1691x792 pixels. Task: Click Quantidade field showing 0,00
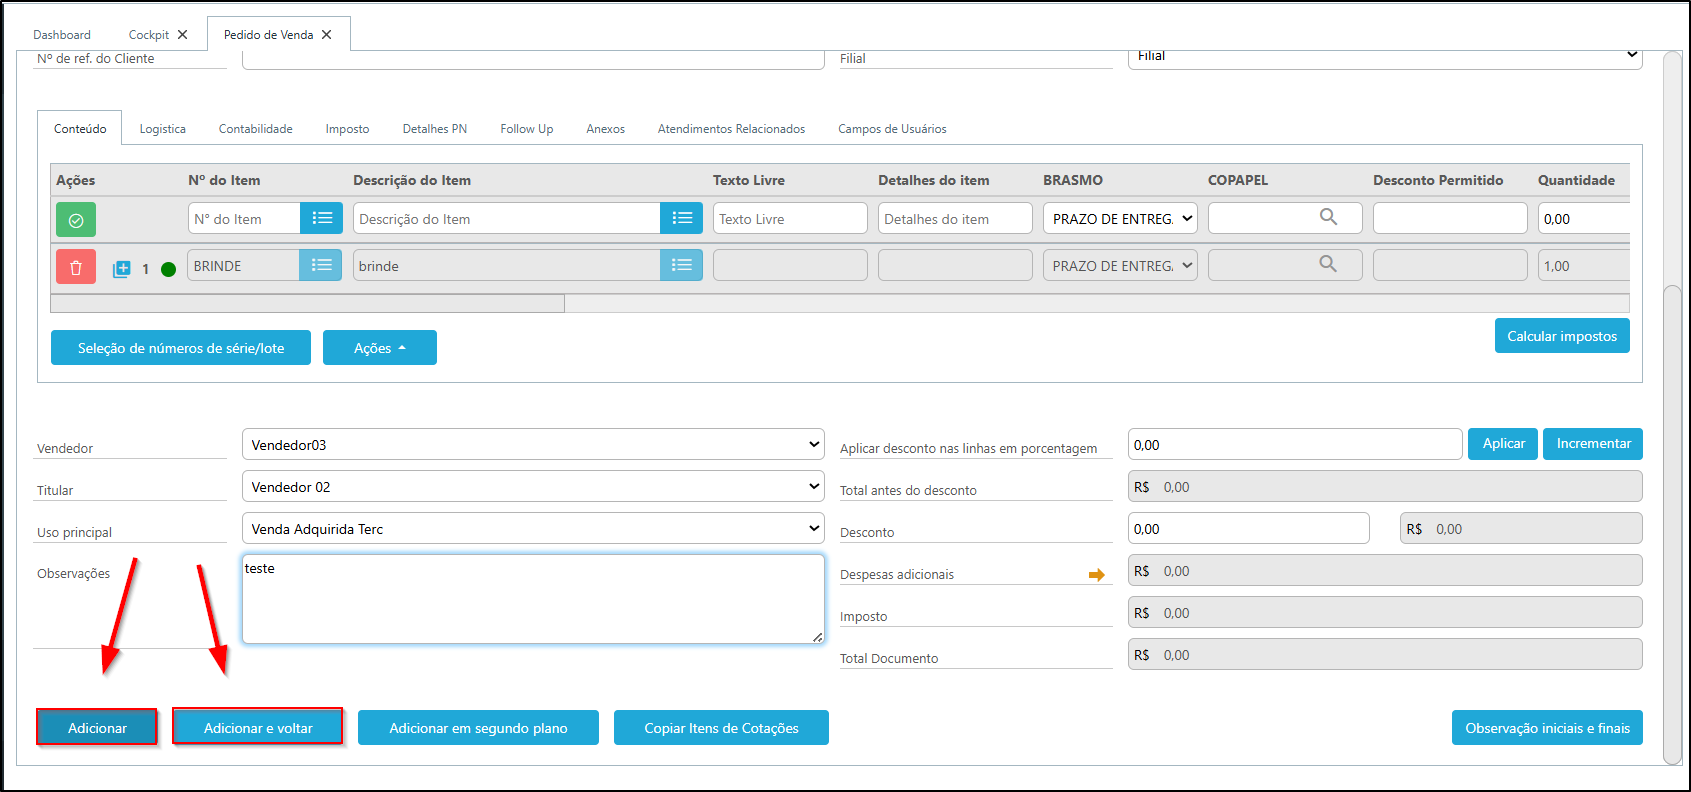pyautogui.click(x=1584, y=218)
